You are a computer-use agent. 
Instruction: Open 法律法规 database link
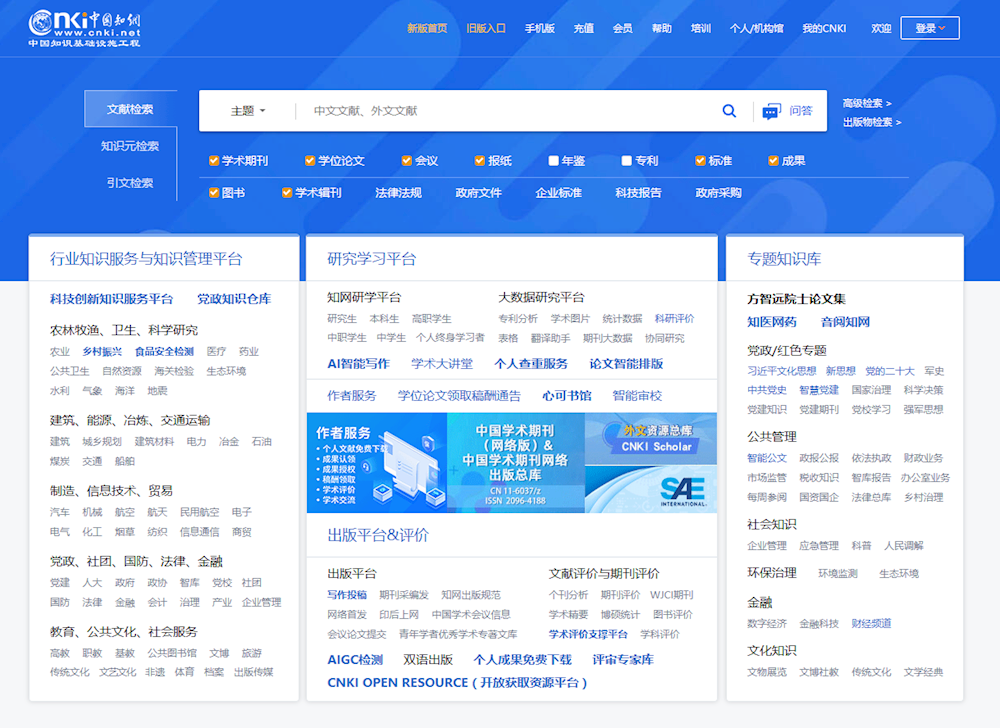point(399,193)
